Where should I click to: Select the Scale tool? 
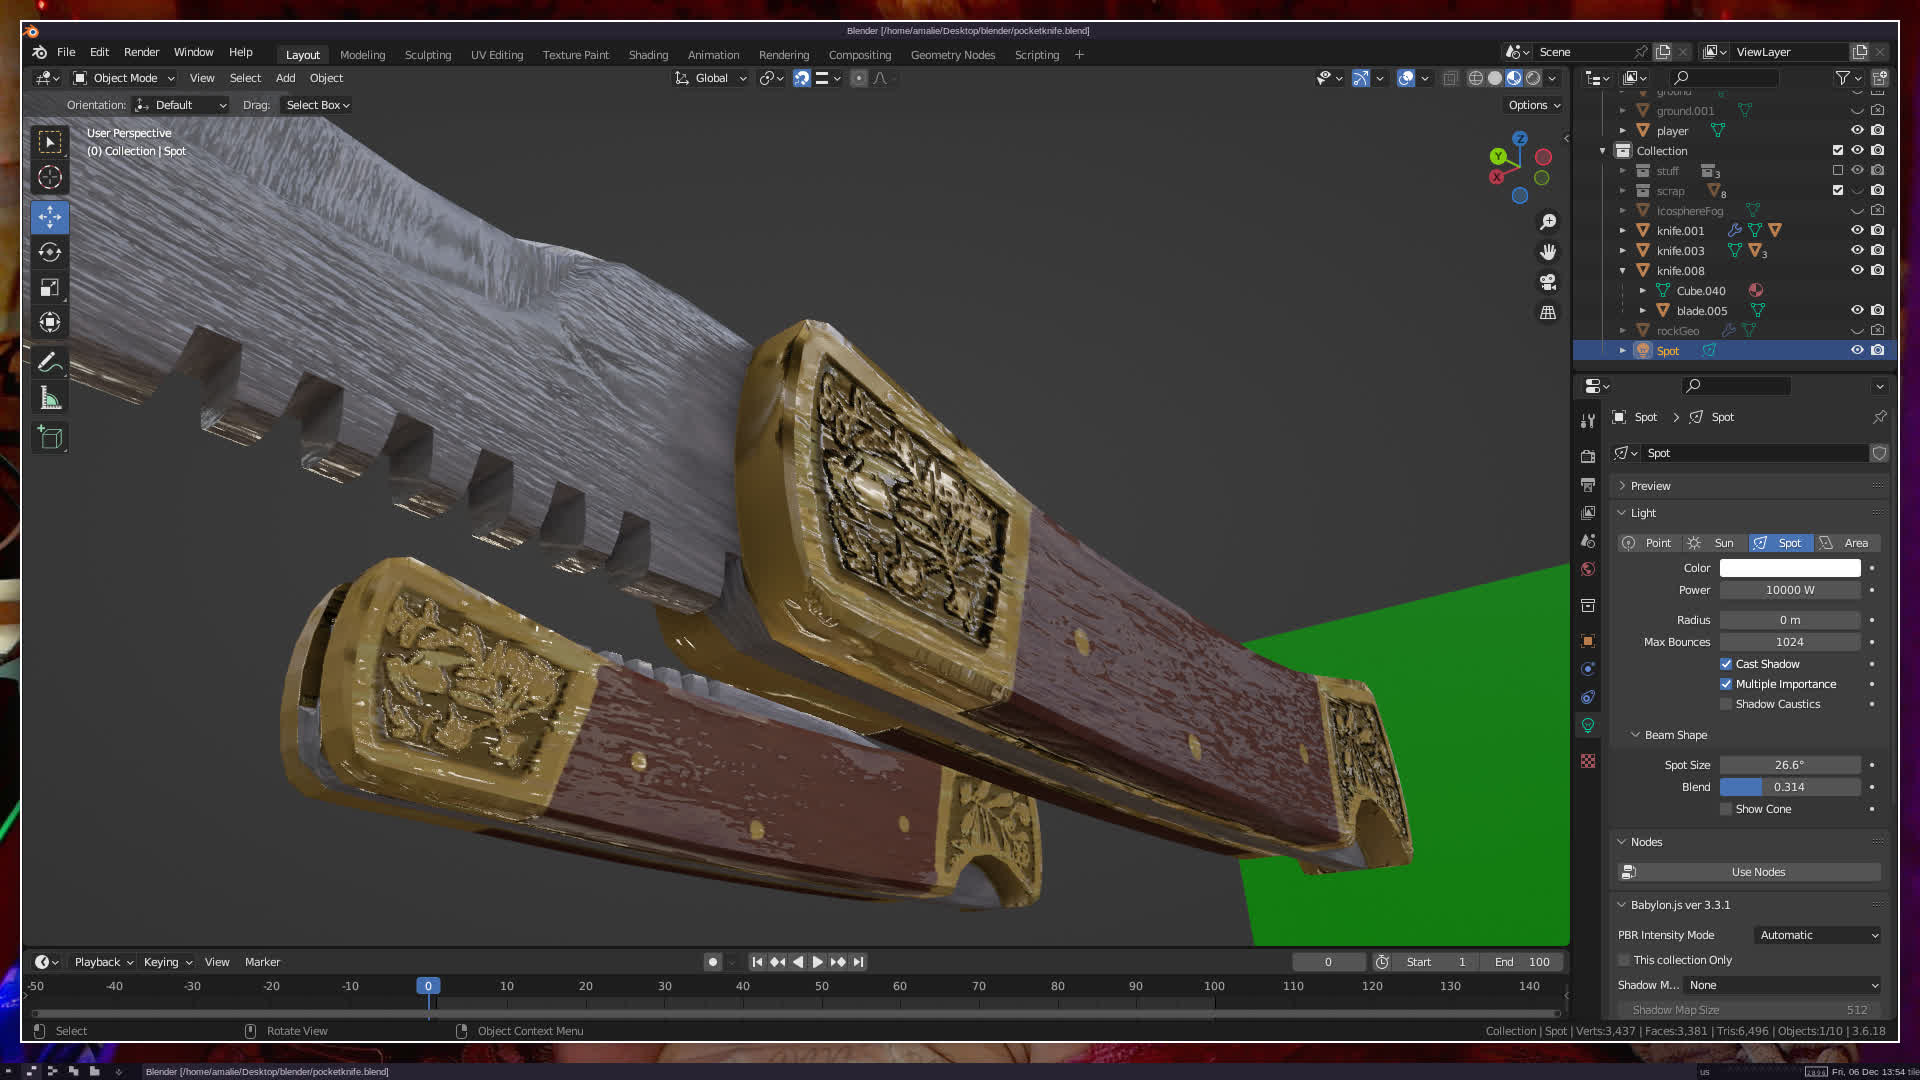pyautogui.click(x=50, y=288)
